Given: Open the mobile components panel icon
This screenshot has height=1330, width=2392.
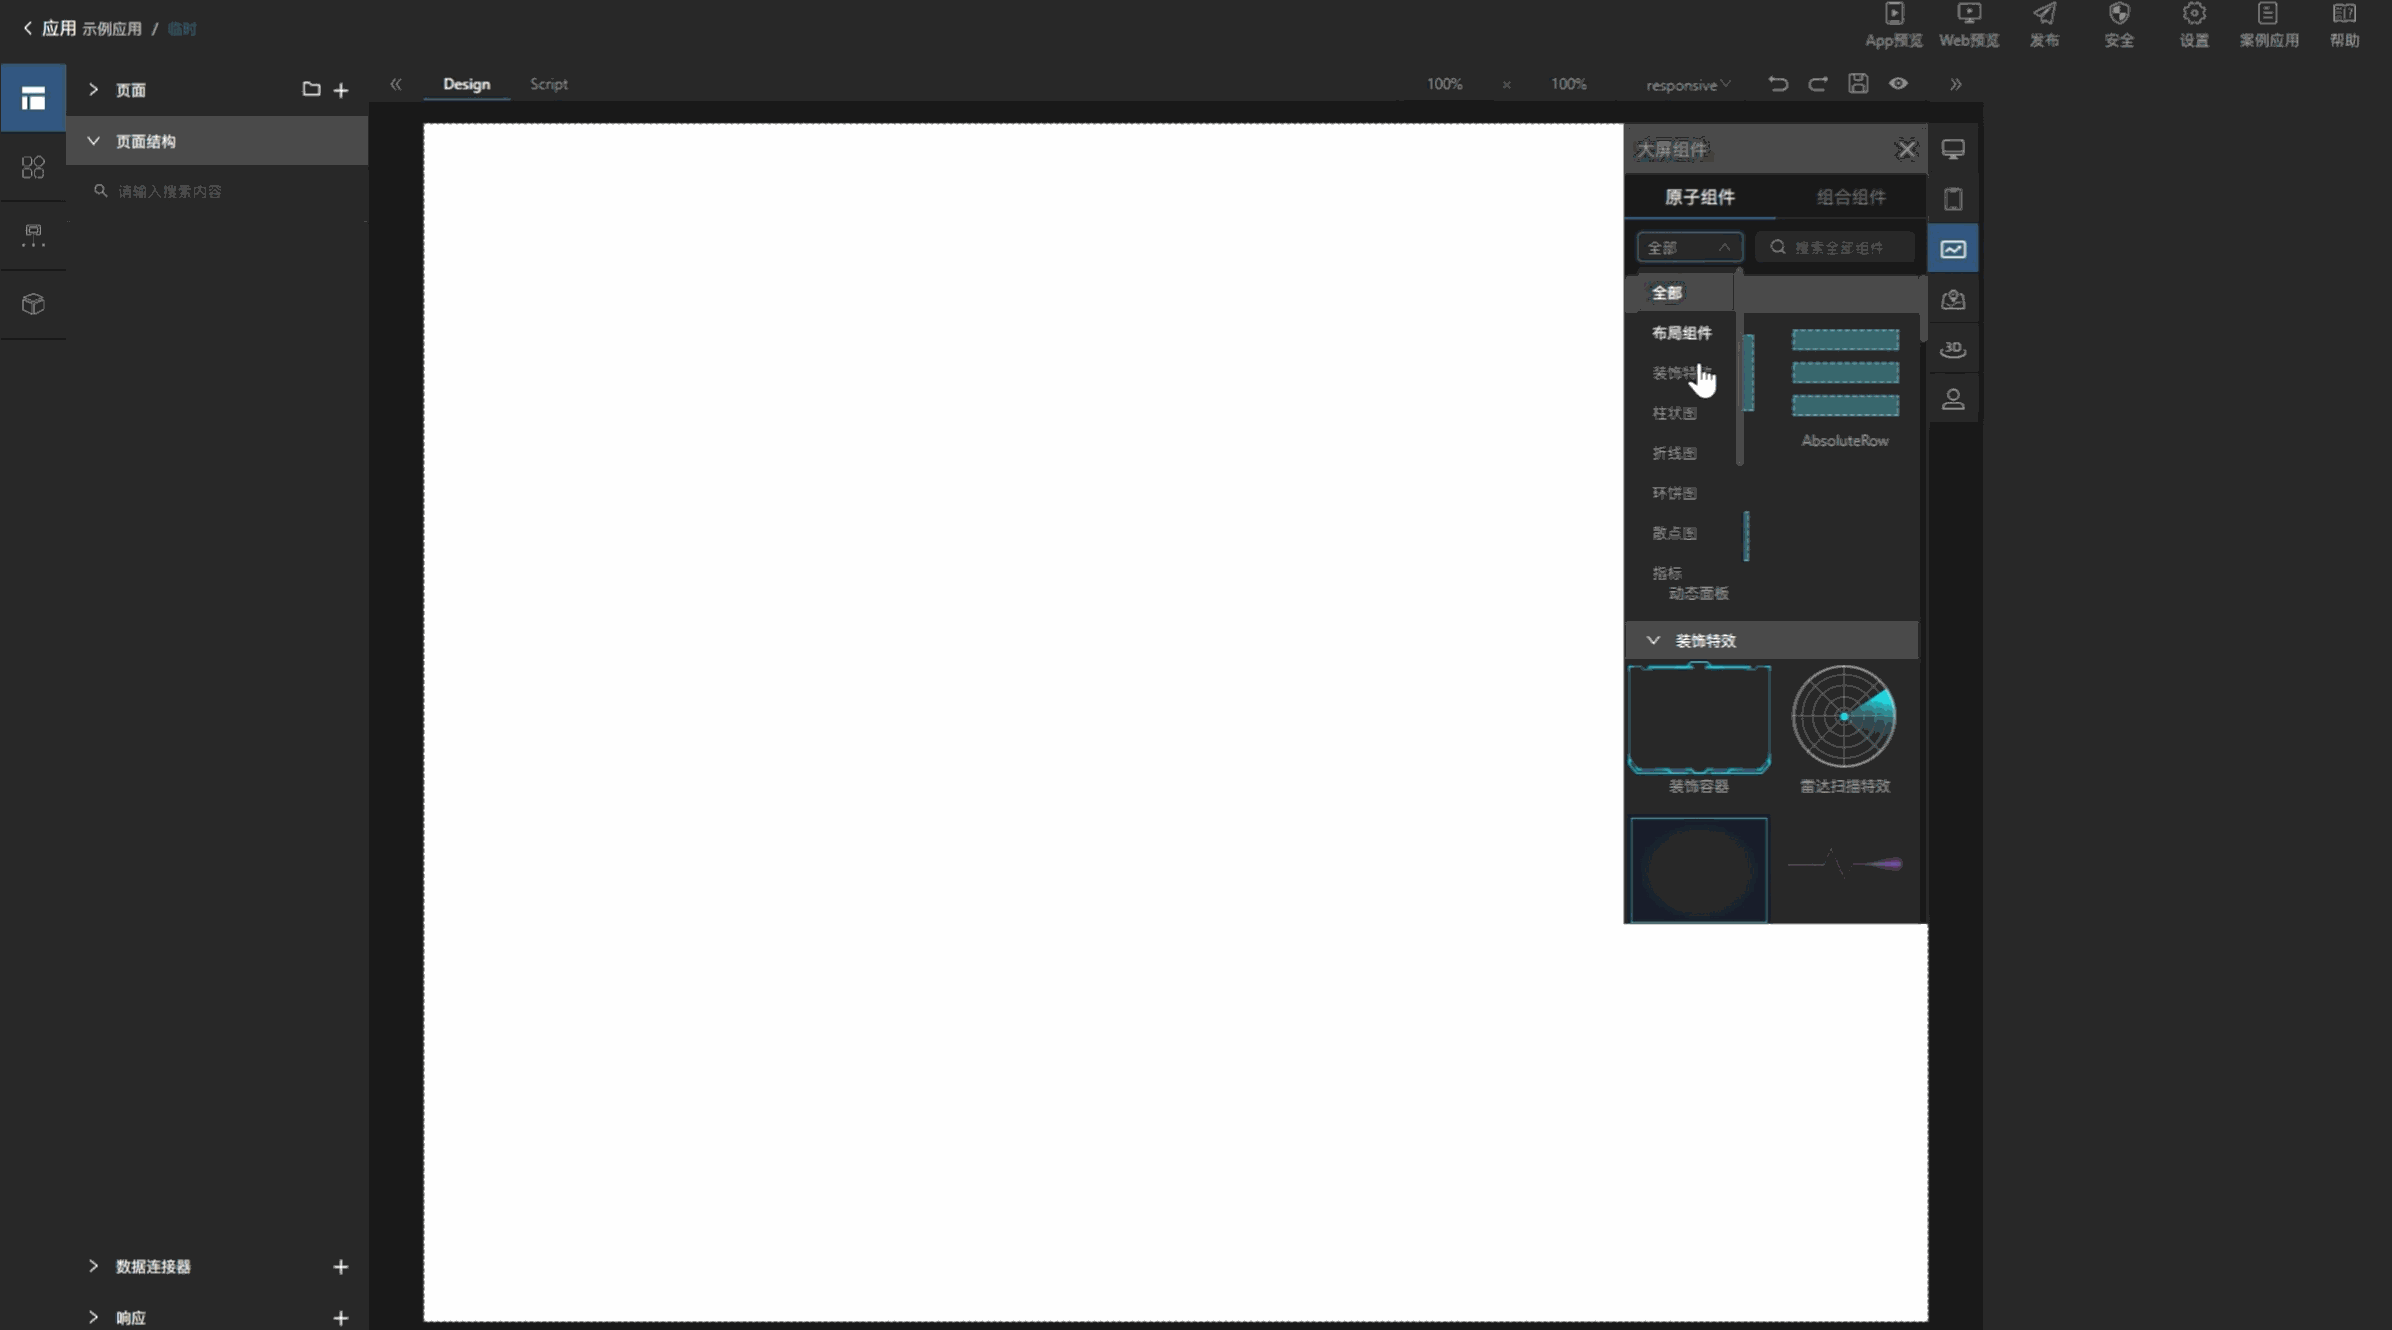Looking at the screenshot, I should [1953, 199].
